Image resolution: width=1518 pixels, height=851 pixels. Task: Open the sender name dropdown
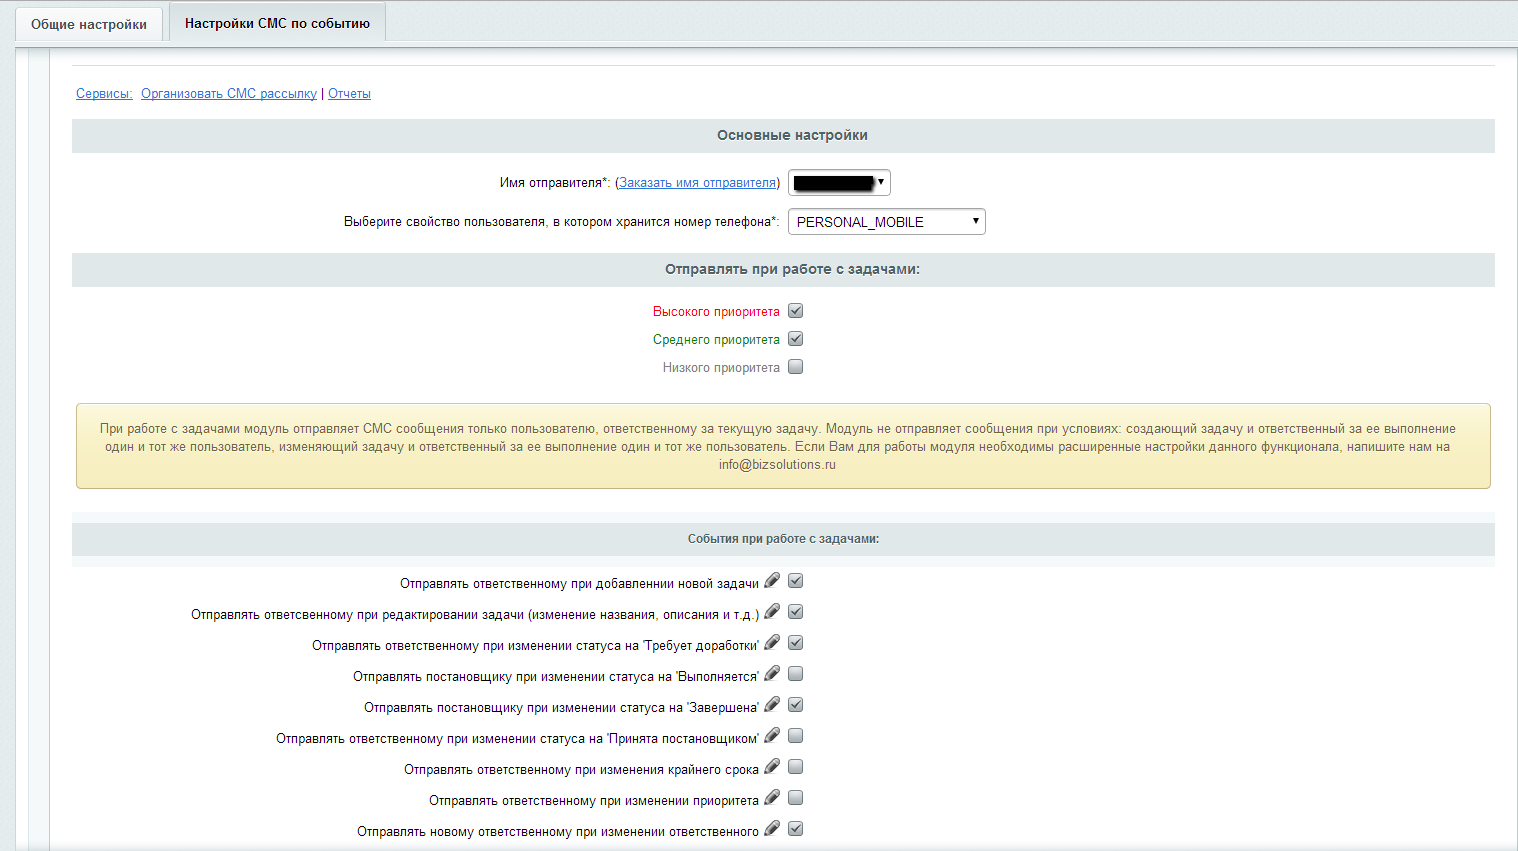pyautogui.click(x=839, y=183)
